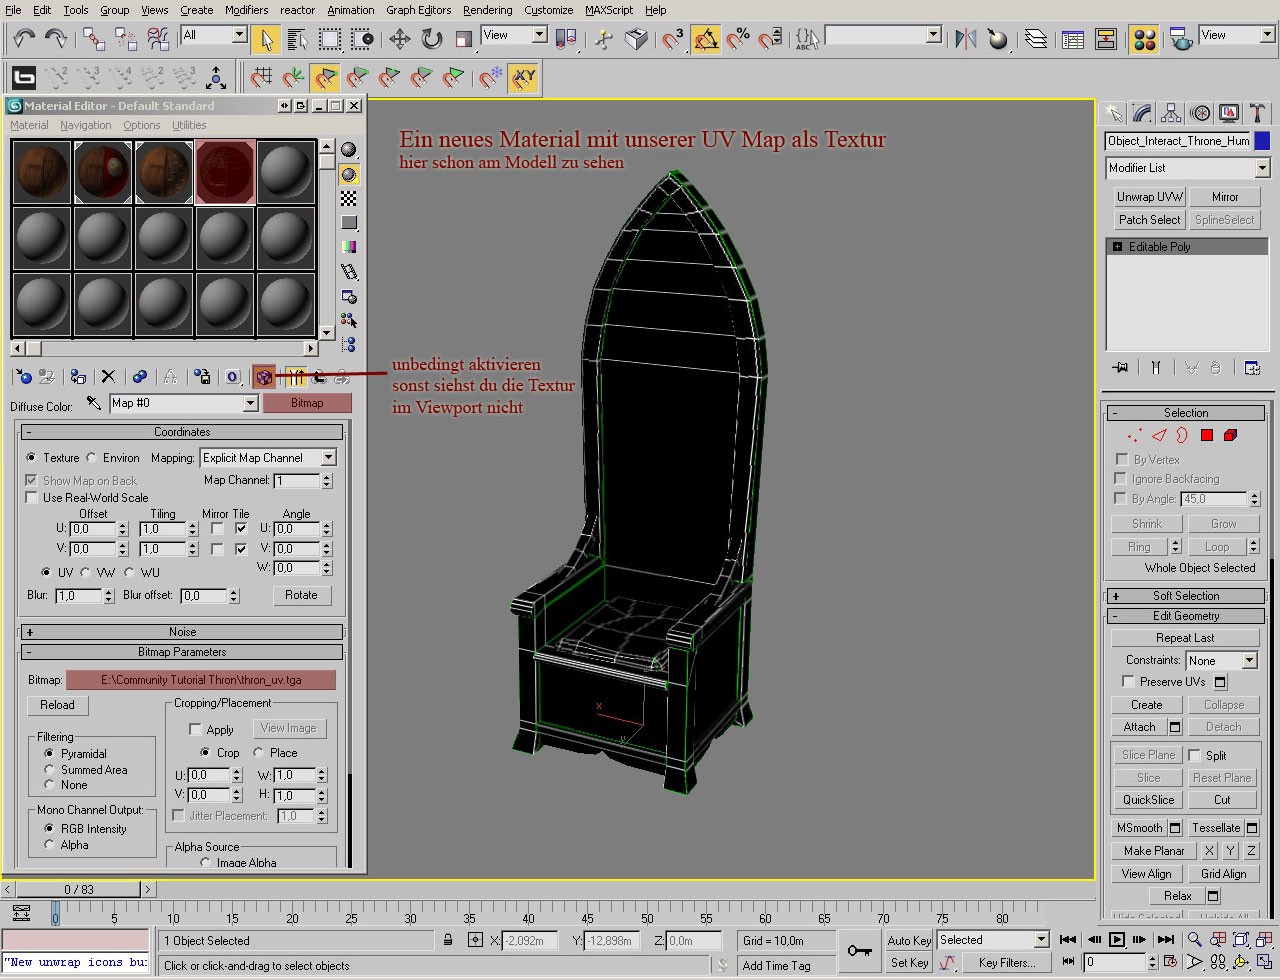
Task: Enable Use Real-World Scale checkbox
Action: (31, 497)
